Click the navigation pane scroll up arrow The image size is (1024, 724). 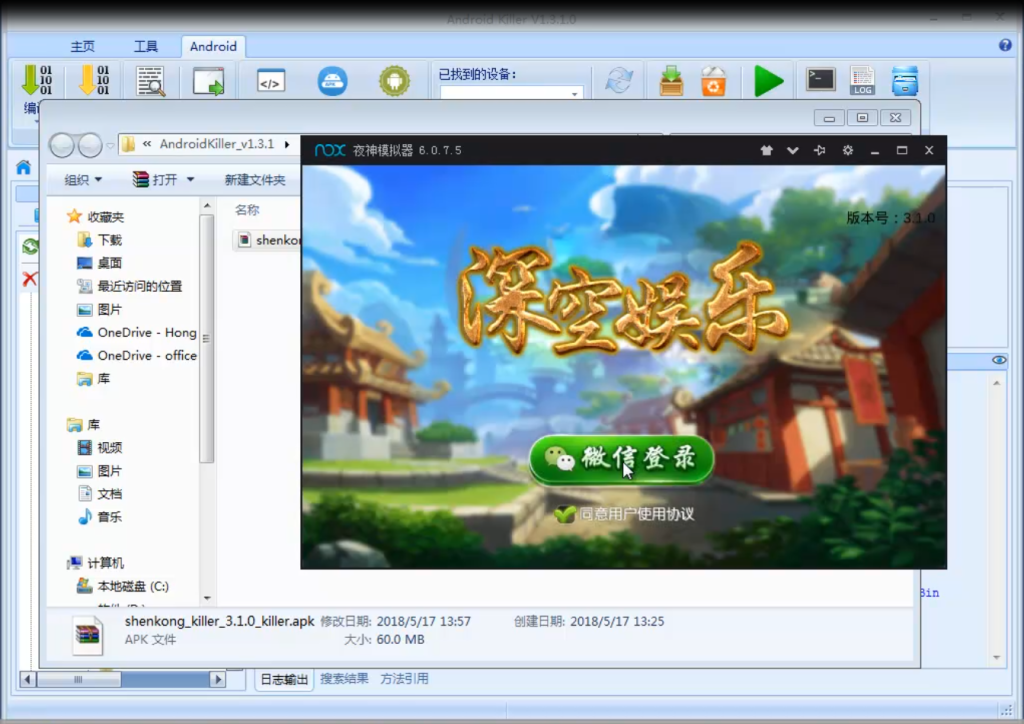(207, 206)
